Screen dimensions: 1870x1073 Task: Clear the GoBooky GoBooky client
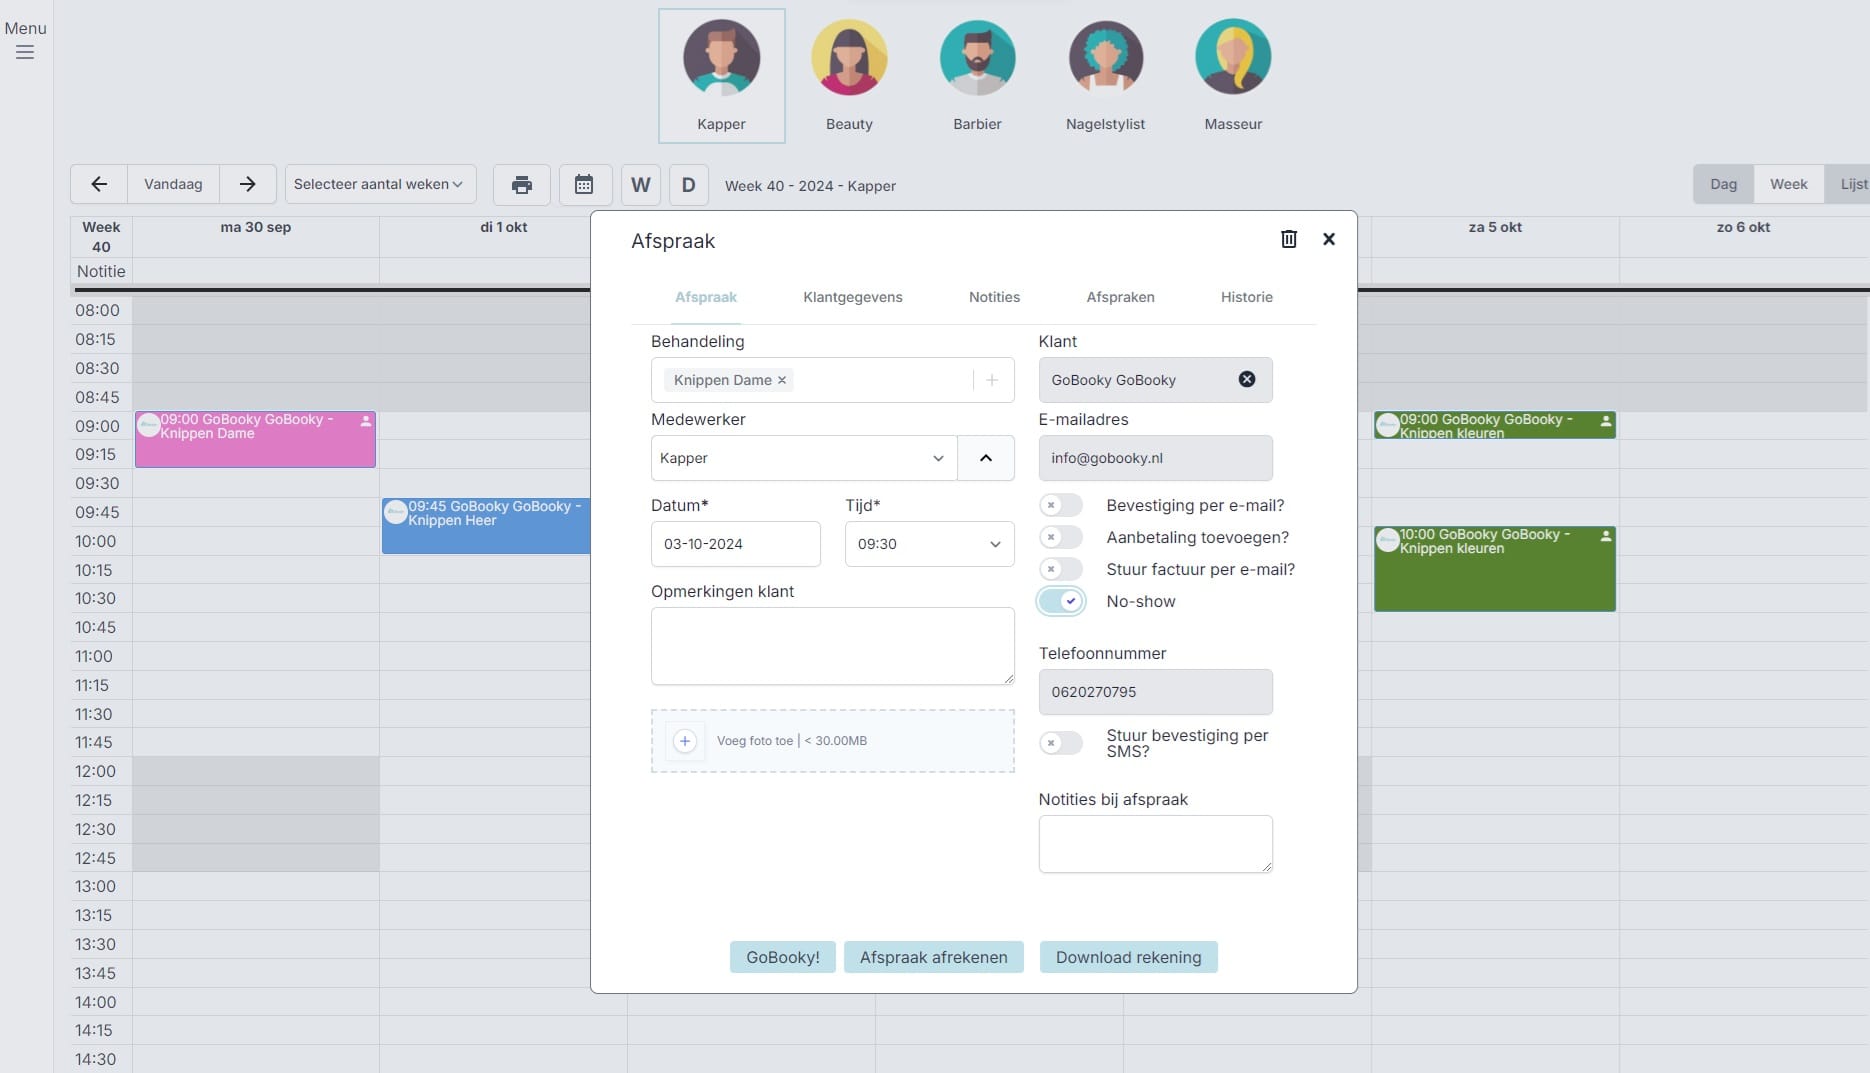point(1247,379)
